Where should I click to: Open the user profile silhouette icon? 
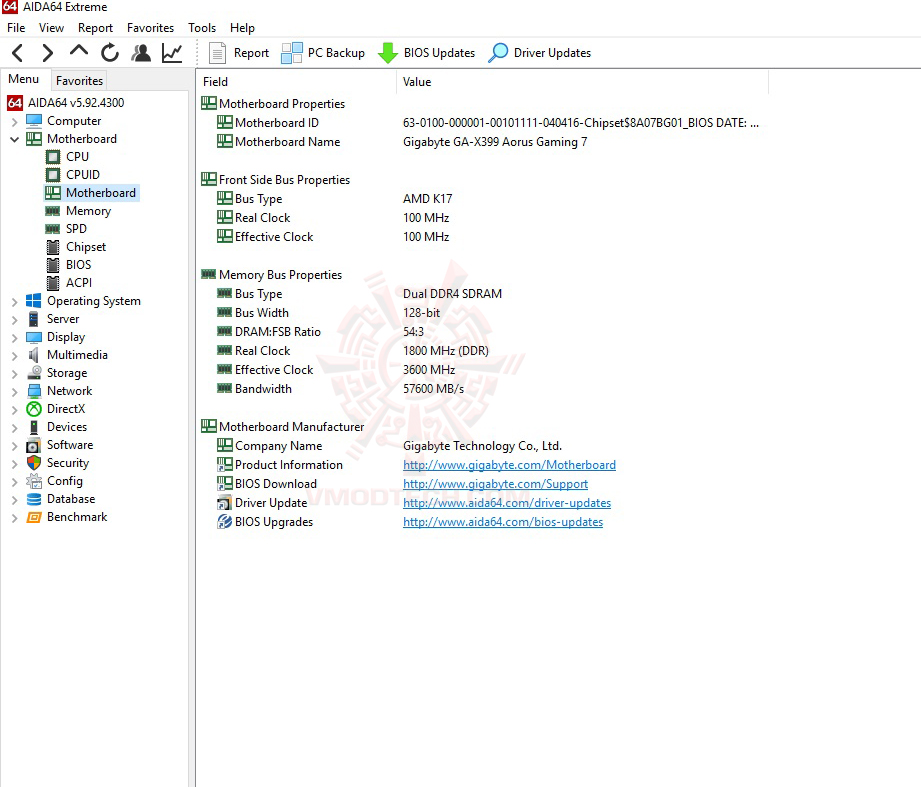(x=141, y=53)
